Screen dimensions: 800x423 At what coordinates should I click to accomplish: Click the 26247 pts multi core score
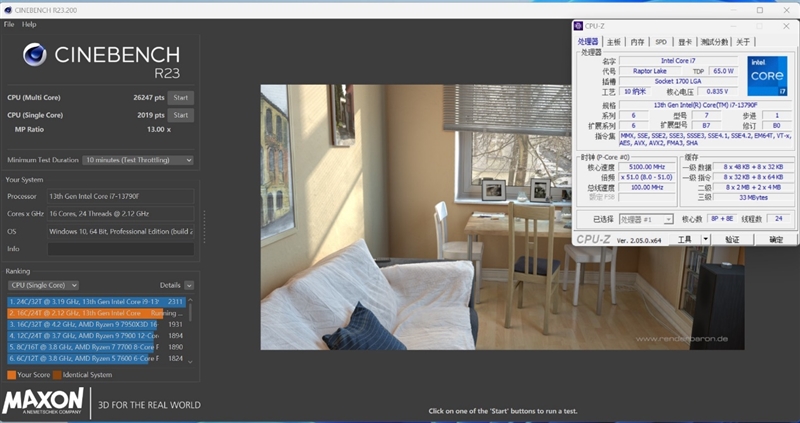(x=149, y=97)
